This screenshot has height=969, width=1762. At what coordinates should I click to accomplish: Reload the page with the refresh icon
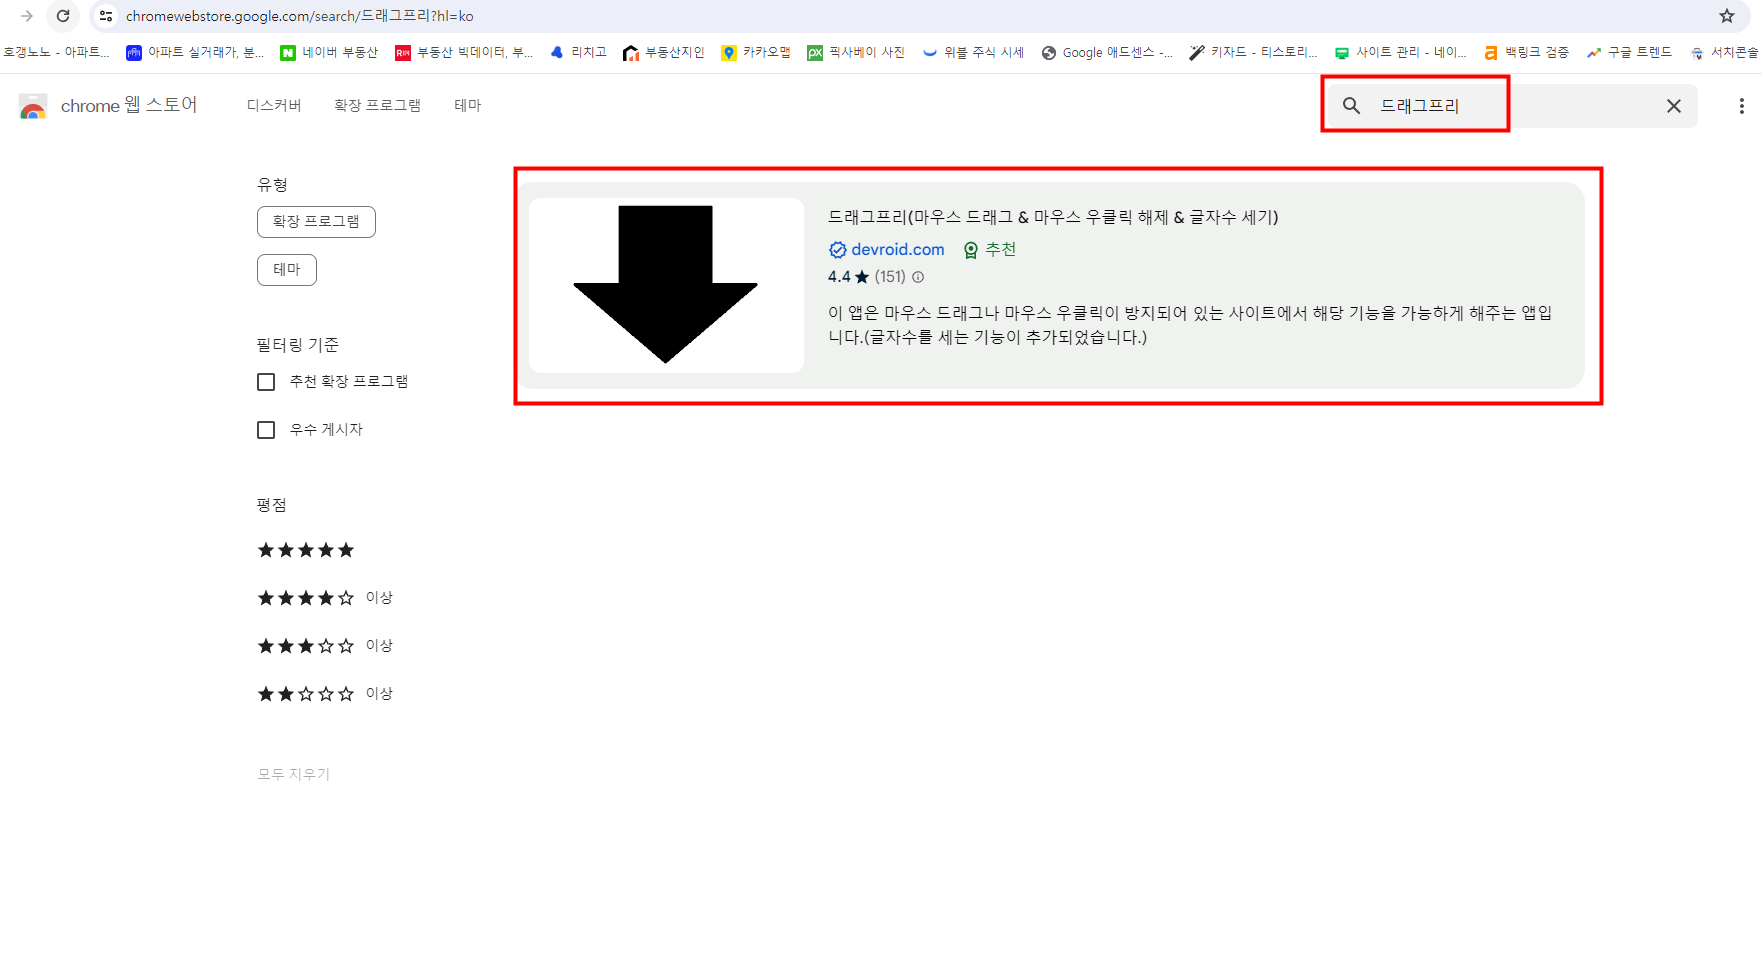63,16
